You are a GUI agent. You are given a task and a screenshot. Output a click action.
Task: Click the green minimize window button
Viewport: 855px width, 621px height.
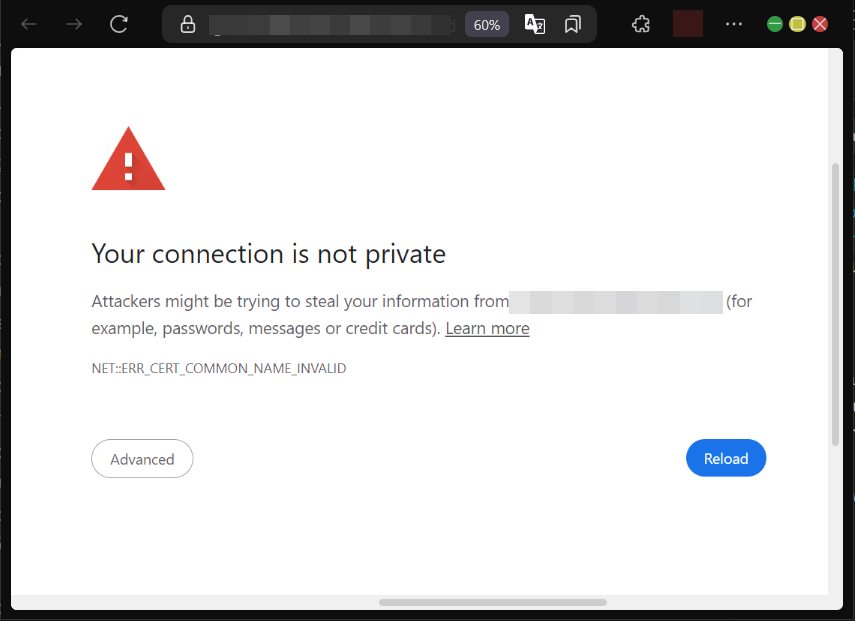tap(775, 24)
